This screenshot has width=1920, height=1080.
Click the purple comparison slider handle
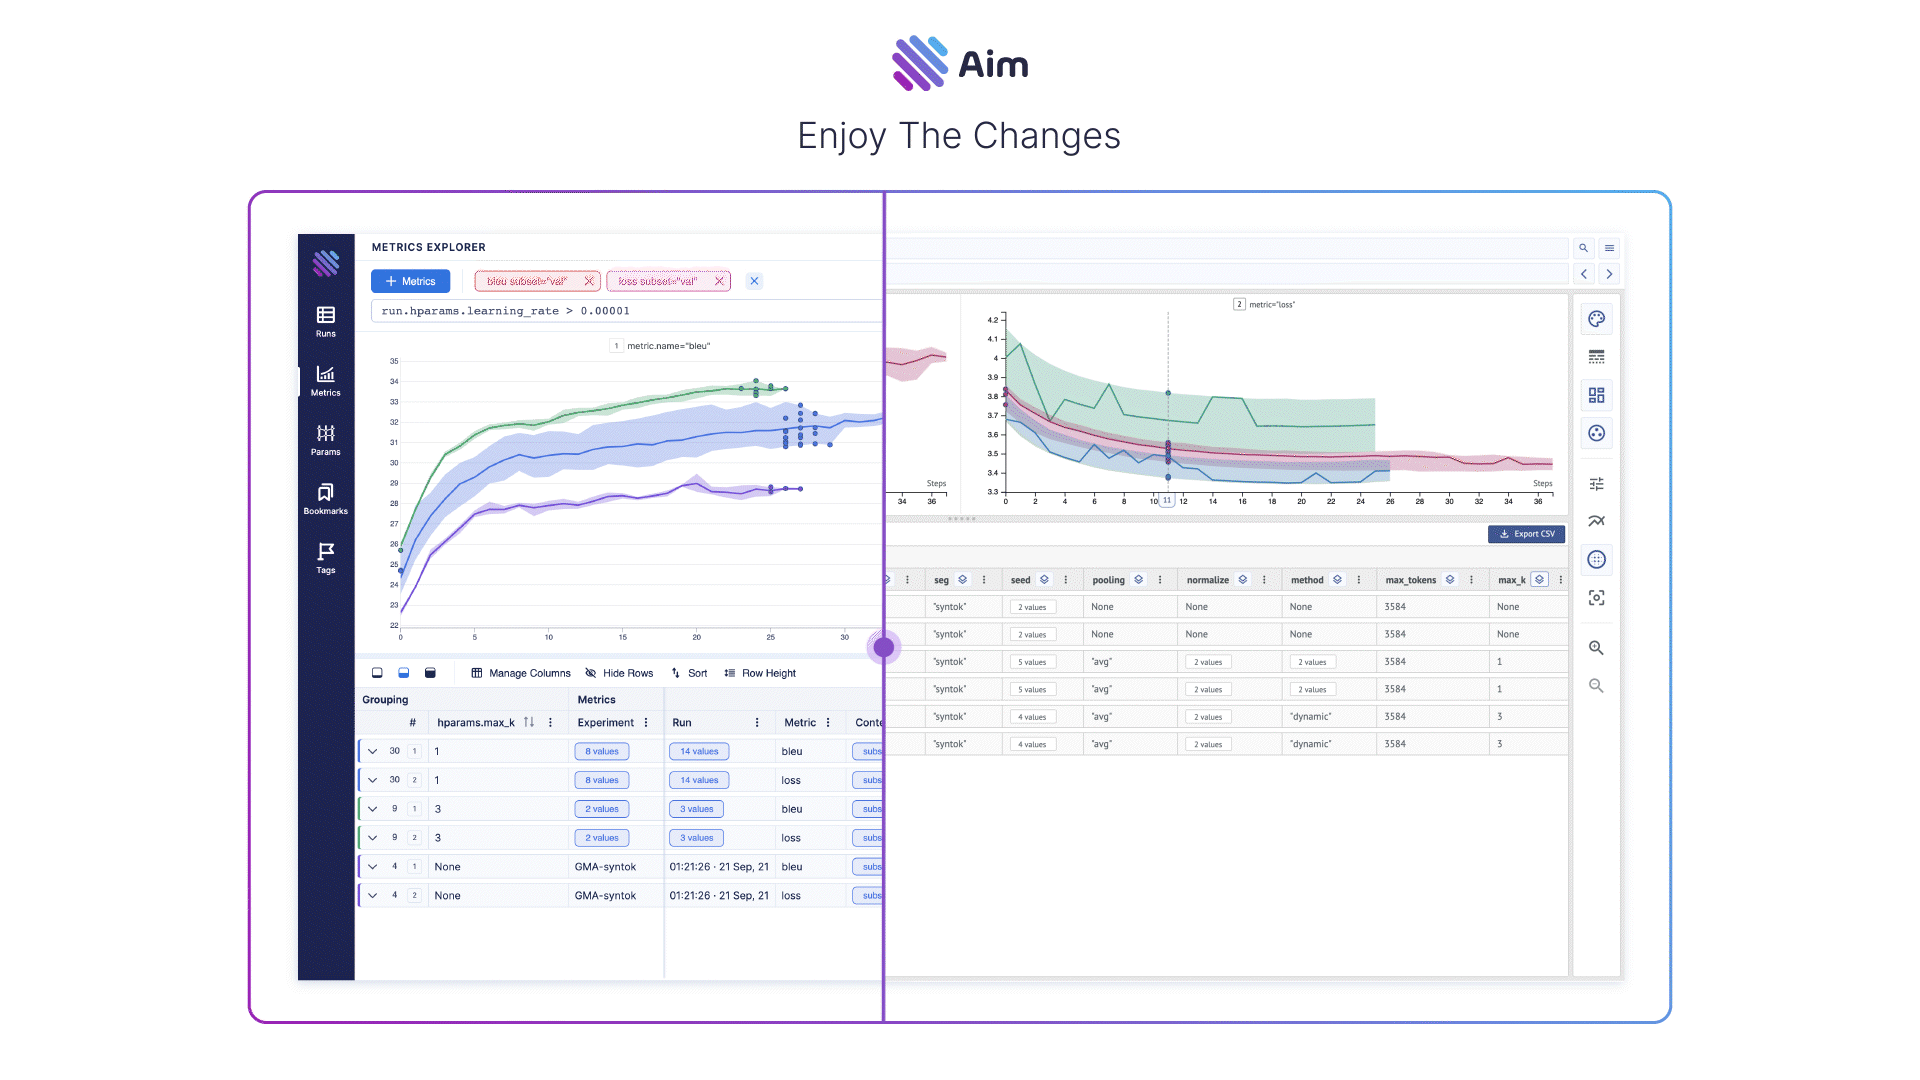[x=883, y=647]
